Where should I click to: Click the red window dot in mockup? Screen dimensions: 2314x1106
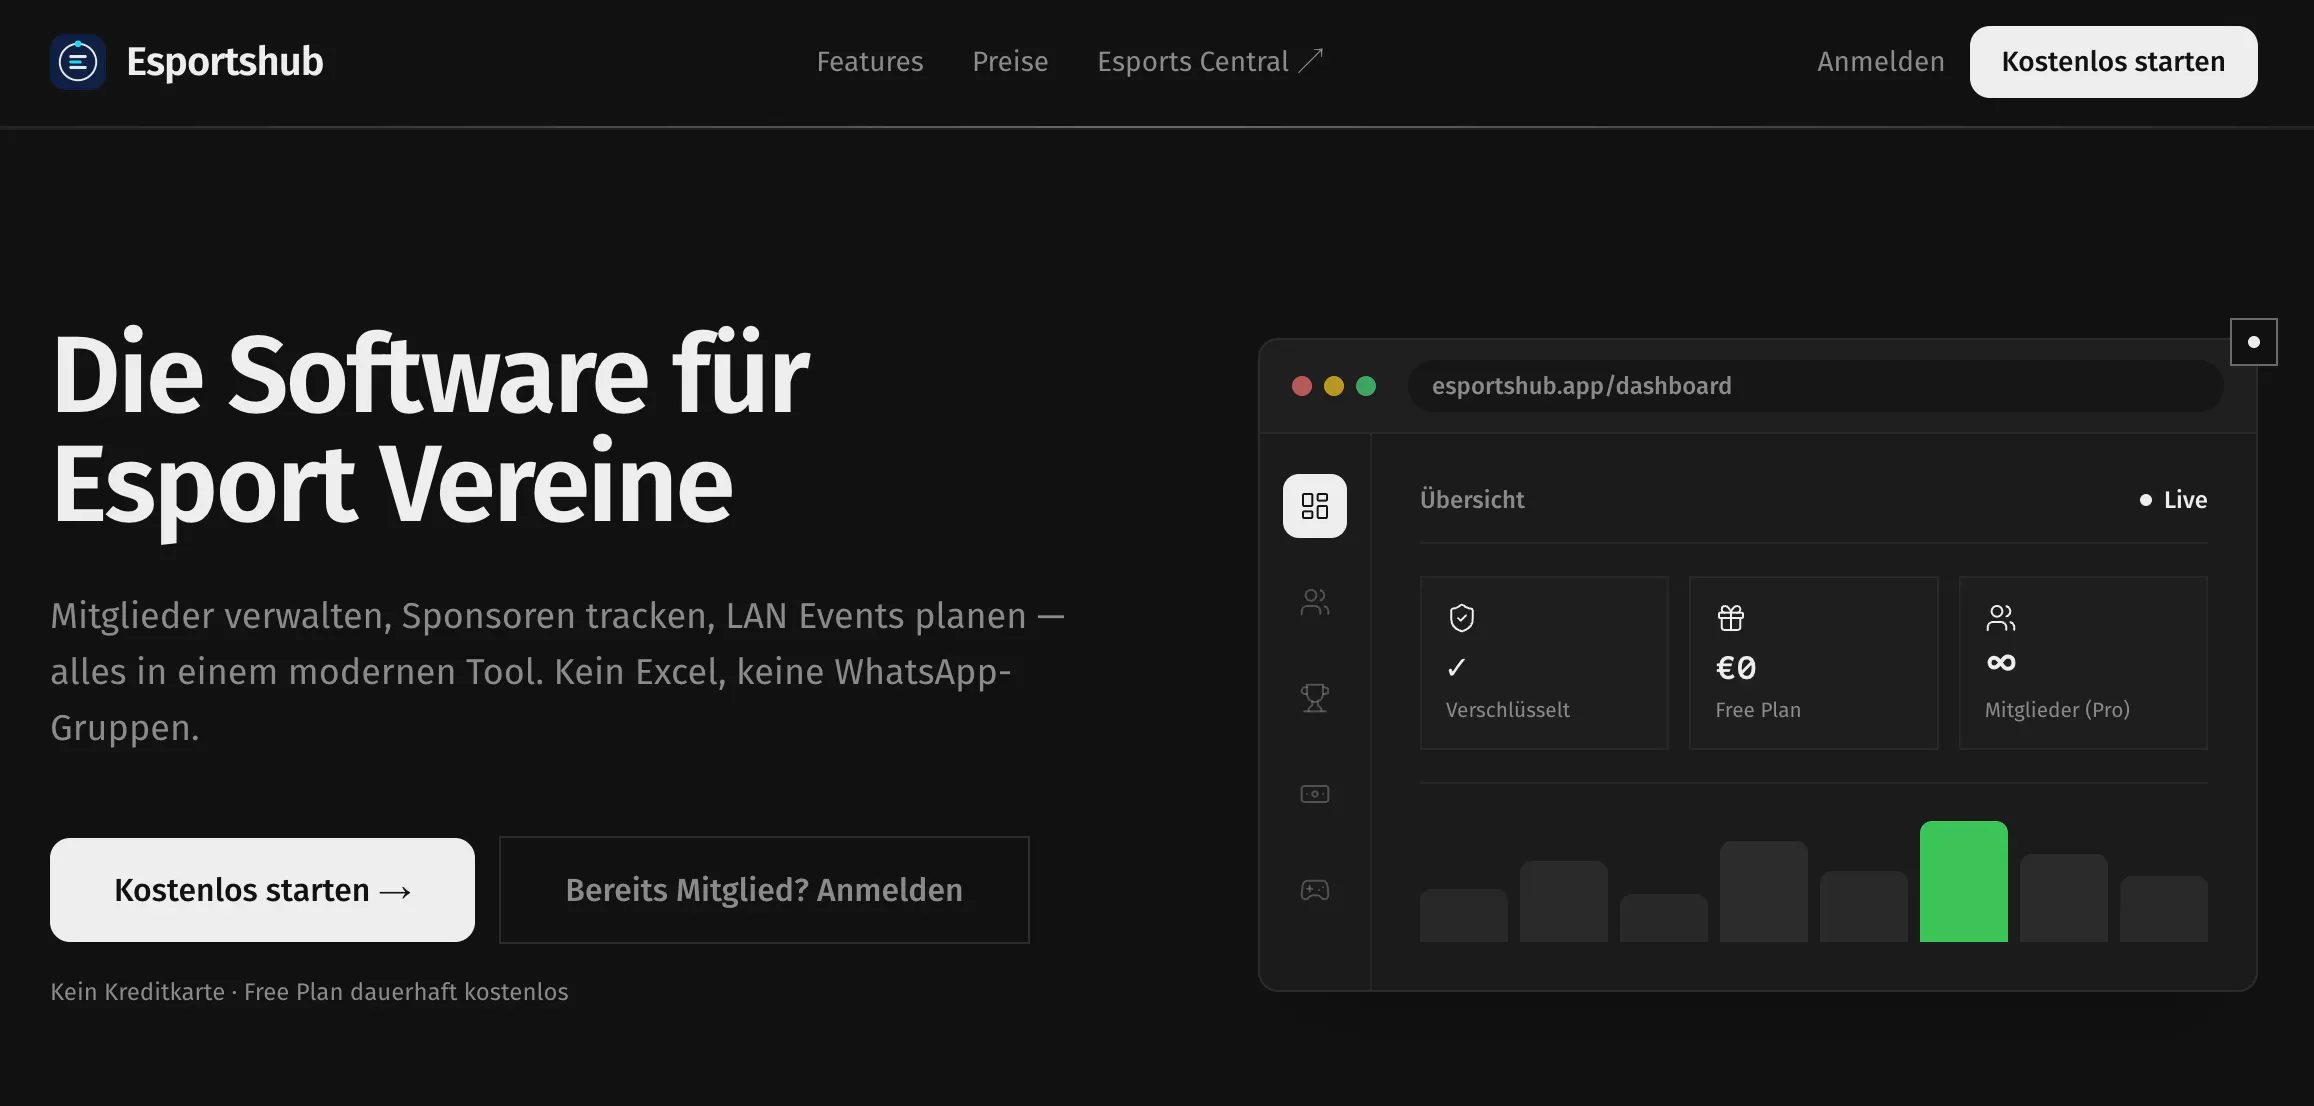(1302, 386)
